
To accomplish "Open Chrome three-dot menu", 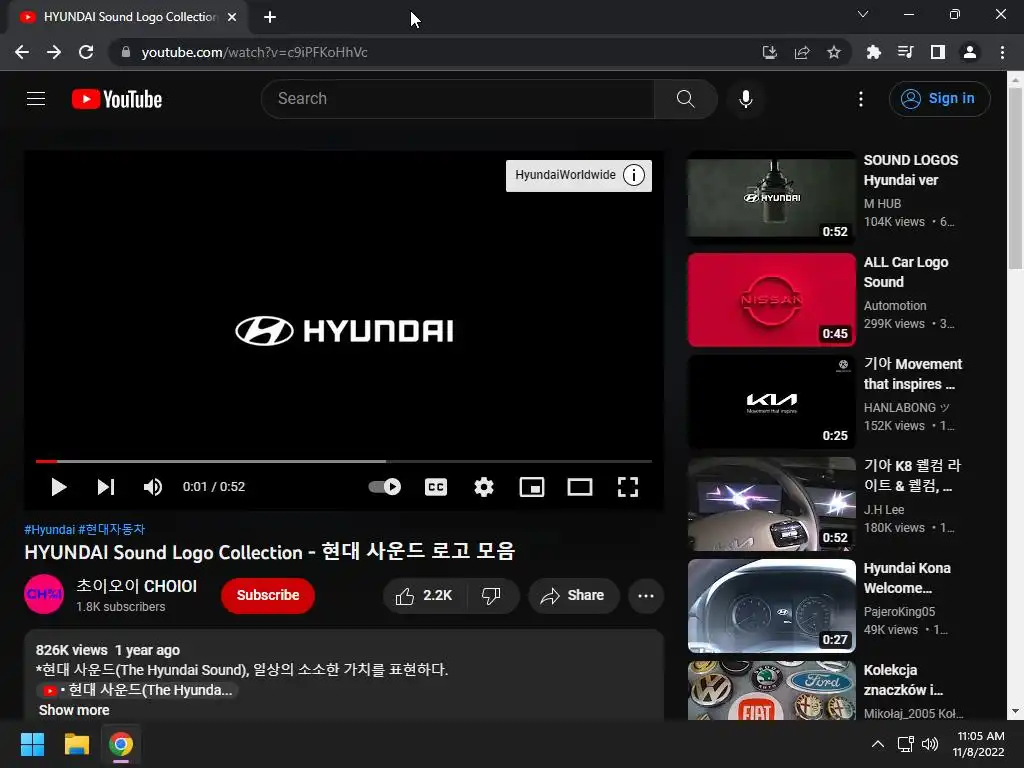I will click(x=1002, y=52).
